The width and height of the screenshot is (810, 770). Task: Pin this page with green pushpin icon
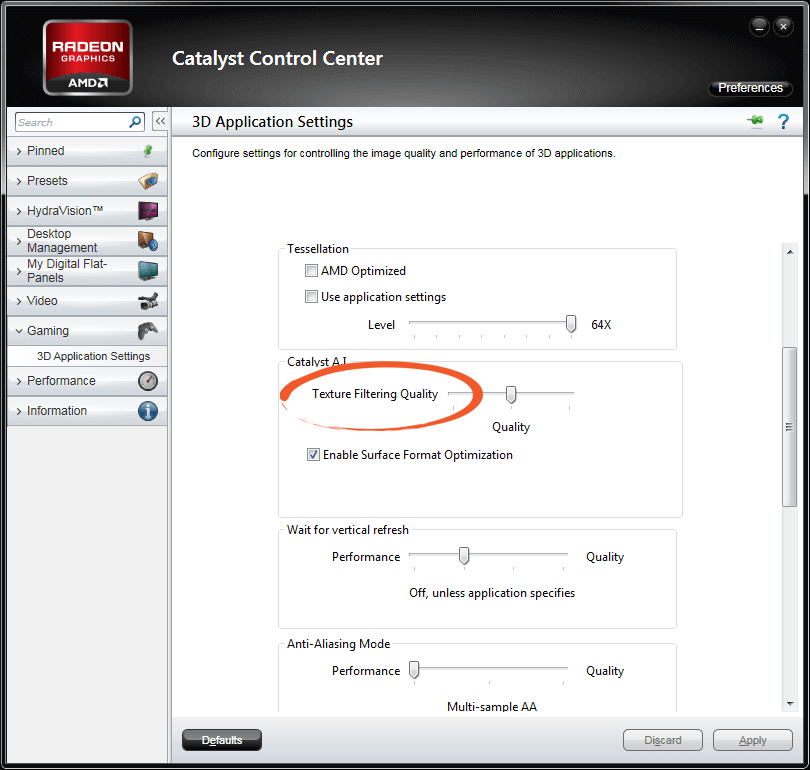point(755,121)
